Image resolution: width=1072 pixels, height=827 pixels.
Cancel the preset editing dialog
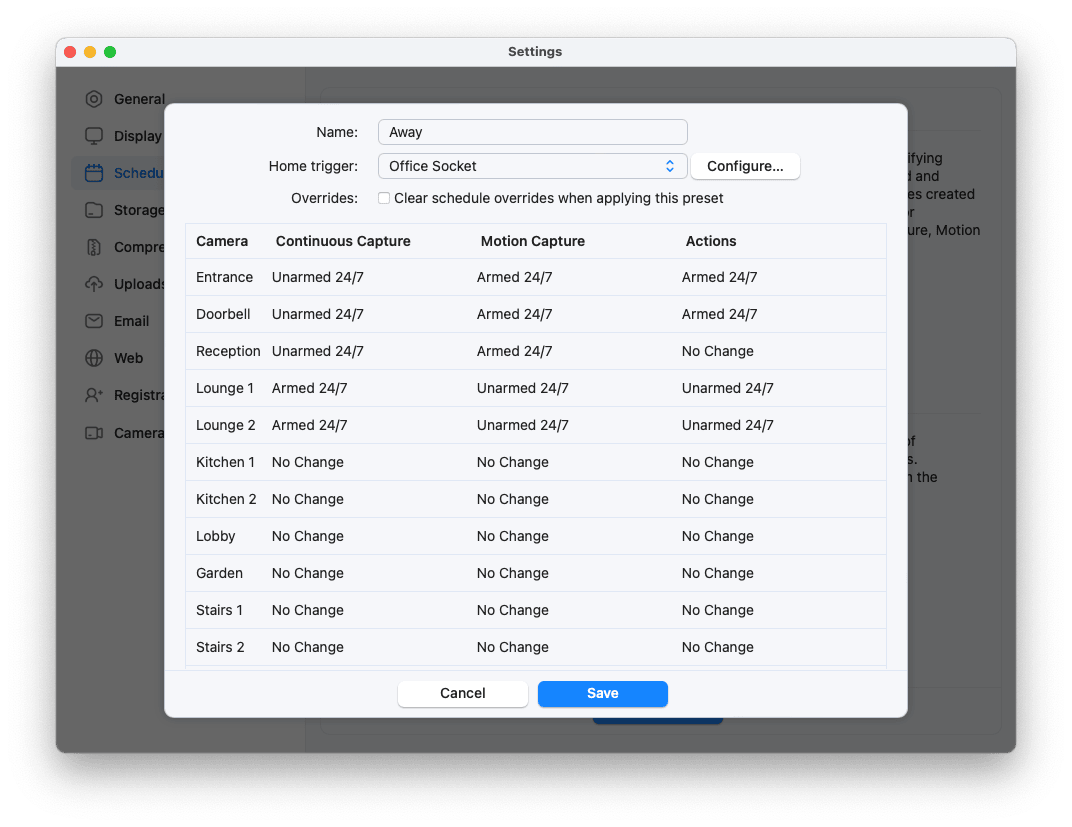pos(462,693)
